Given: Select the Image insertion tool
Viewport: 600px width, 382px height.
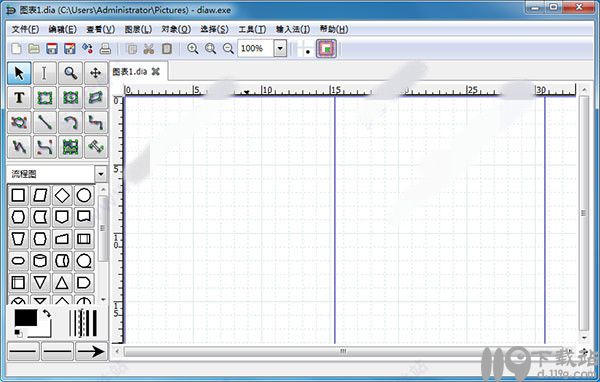Looking at the screenshot, I should pos(70,147).
